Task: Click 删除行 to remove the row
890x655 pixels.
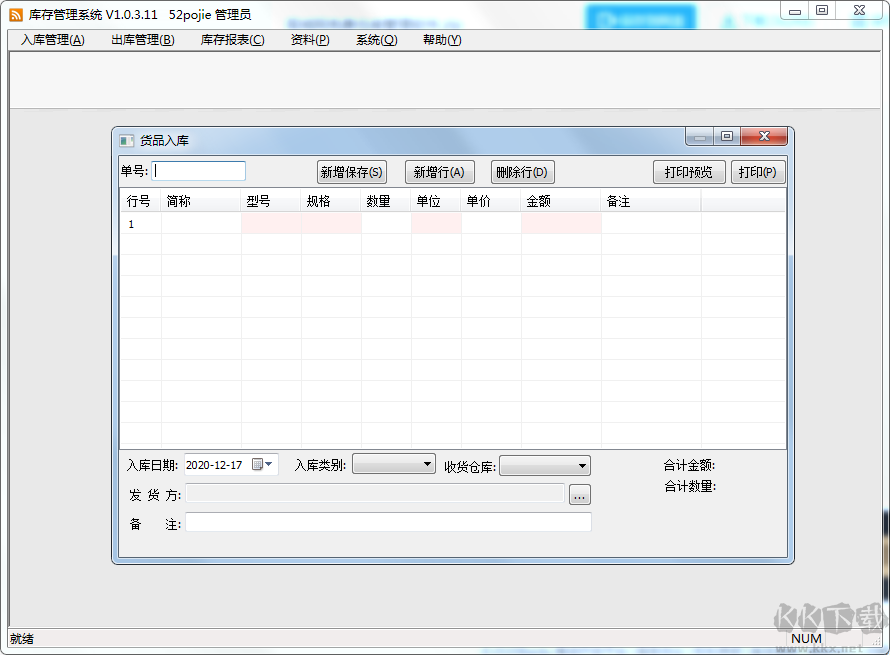Action: tap(521, 171)
